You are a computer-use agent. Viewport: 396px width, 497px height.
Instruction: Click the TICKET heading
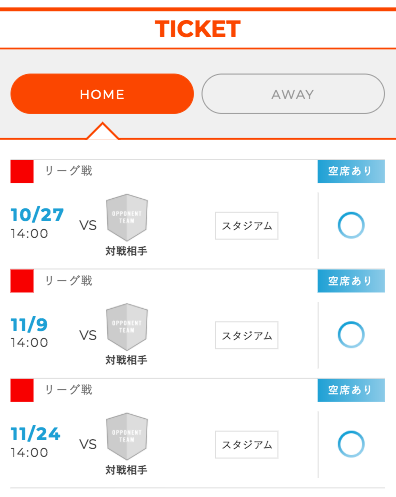point(198,29)
